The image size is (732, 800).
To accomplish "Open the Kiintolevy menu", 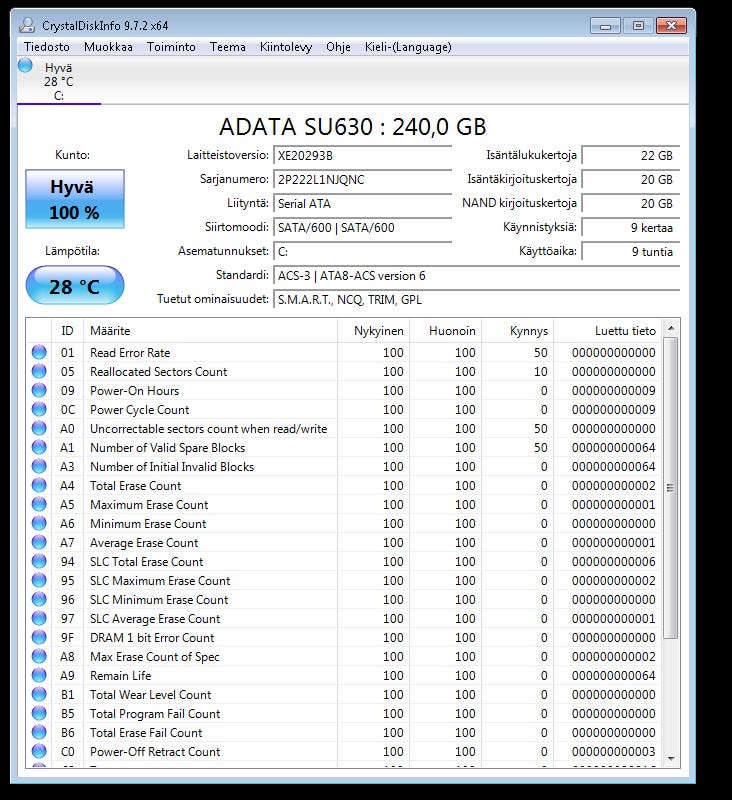I will click(x=286, y=47).
